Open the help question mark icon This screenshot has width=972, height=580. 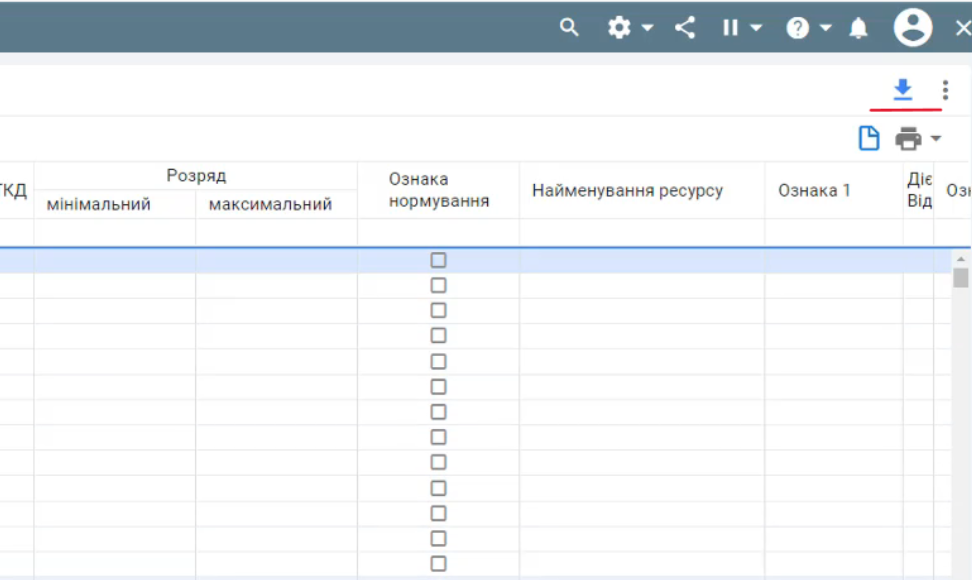[798, 28]
